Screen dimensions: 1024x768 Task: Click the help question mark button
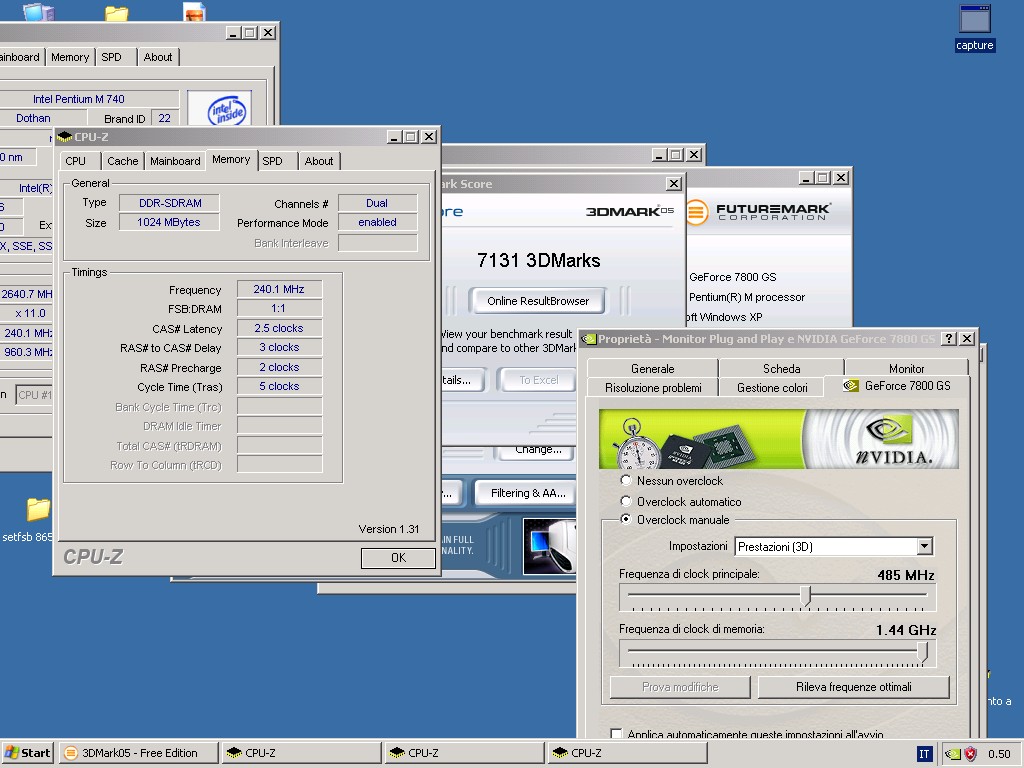(949, 338)
